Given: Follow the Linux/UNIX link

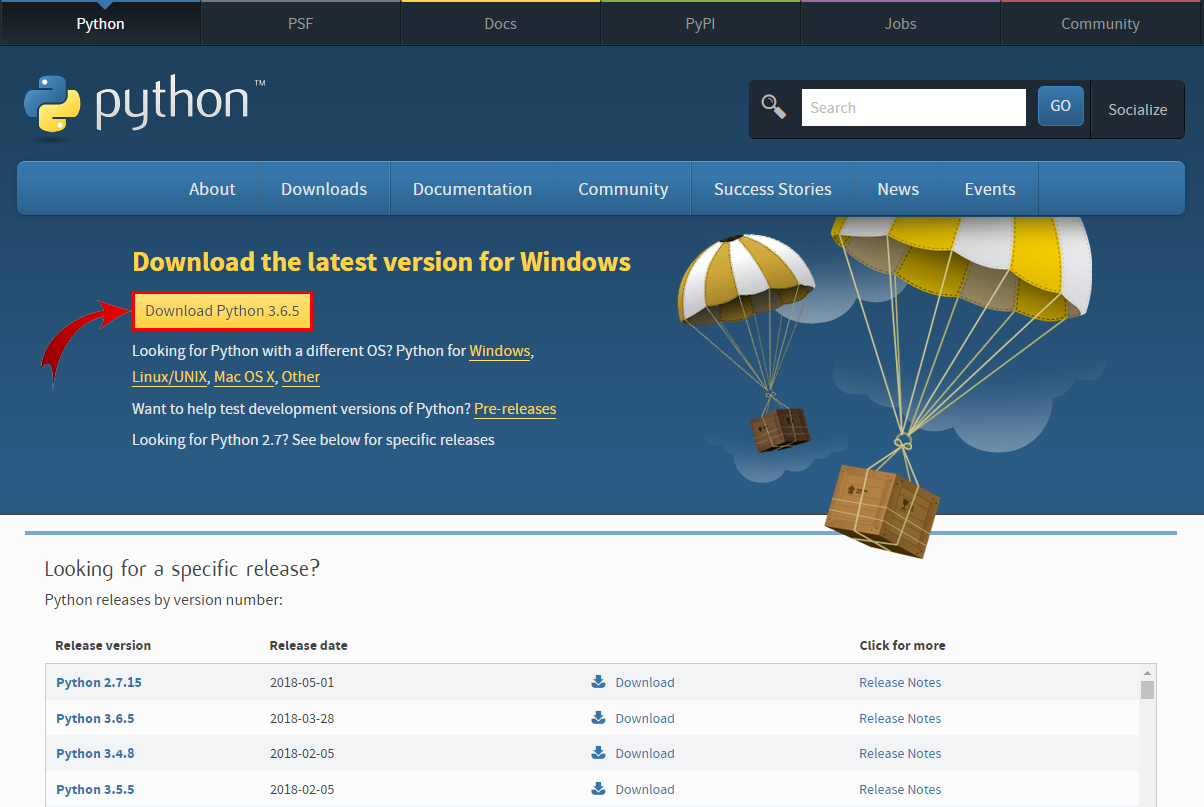Looking at the screenshot, I should (170, 377).
